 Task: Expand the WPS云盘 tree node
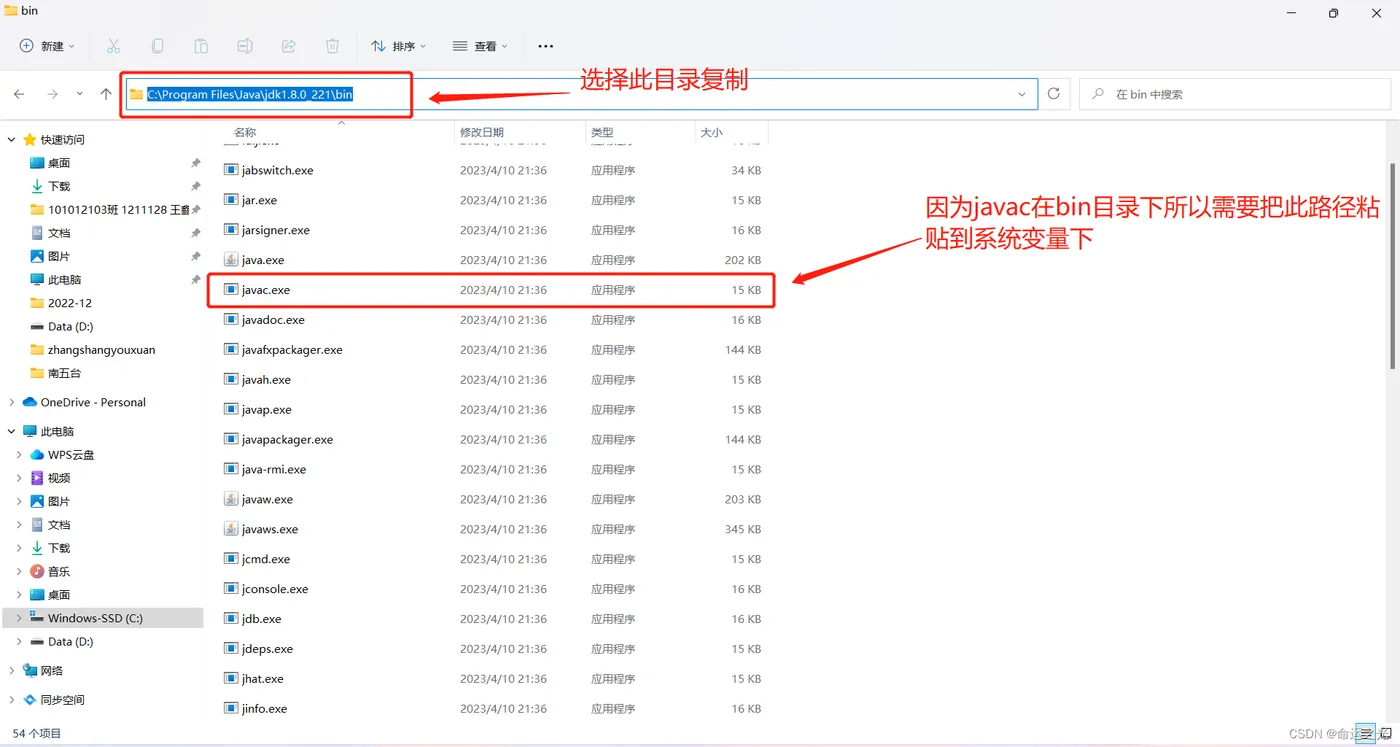pyautogui.click(x=19, y=455)
